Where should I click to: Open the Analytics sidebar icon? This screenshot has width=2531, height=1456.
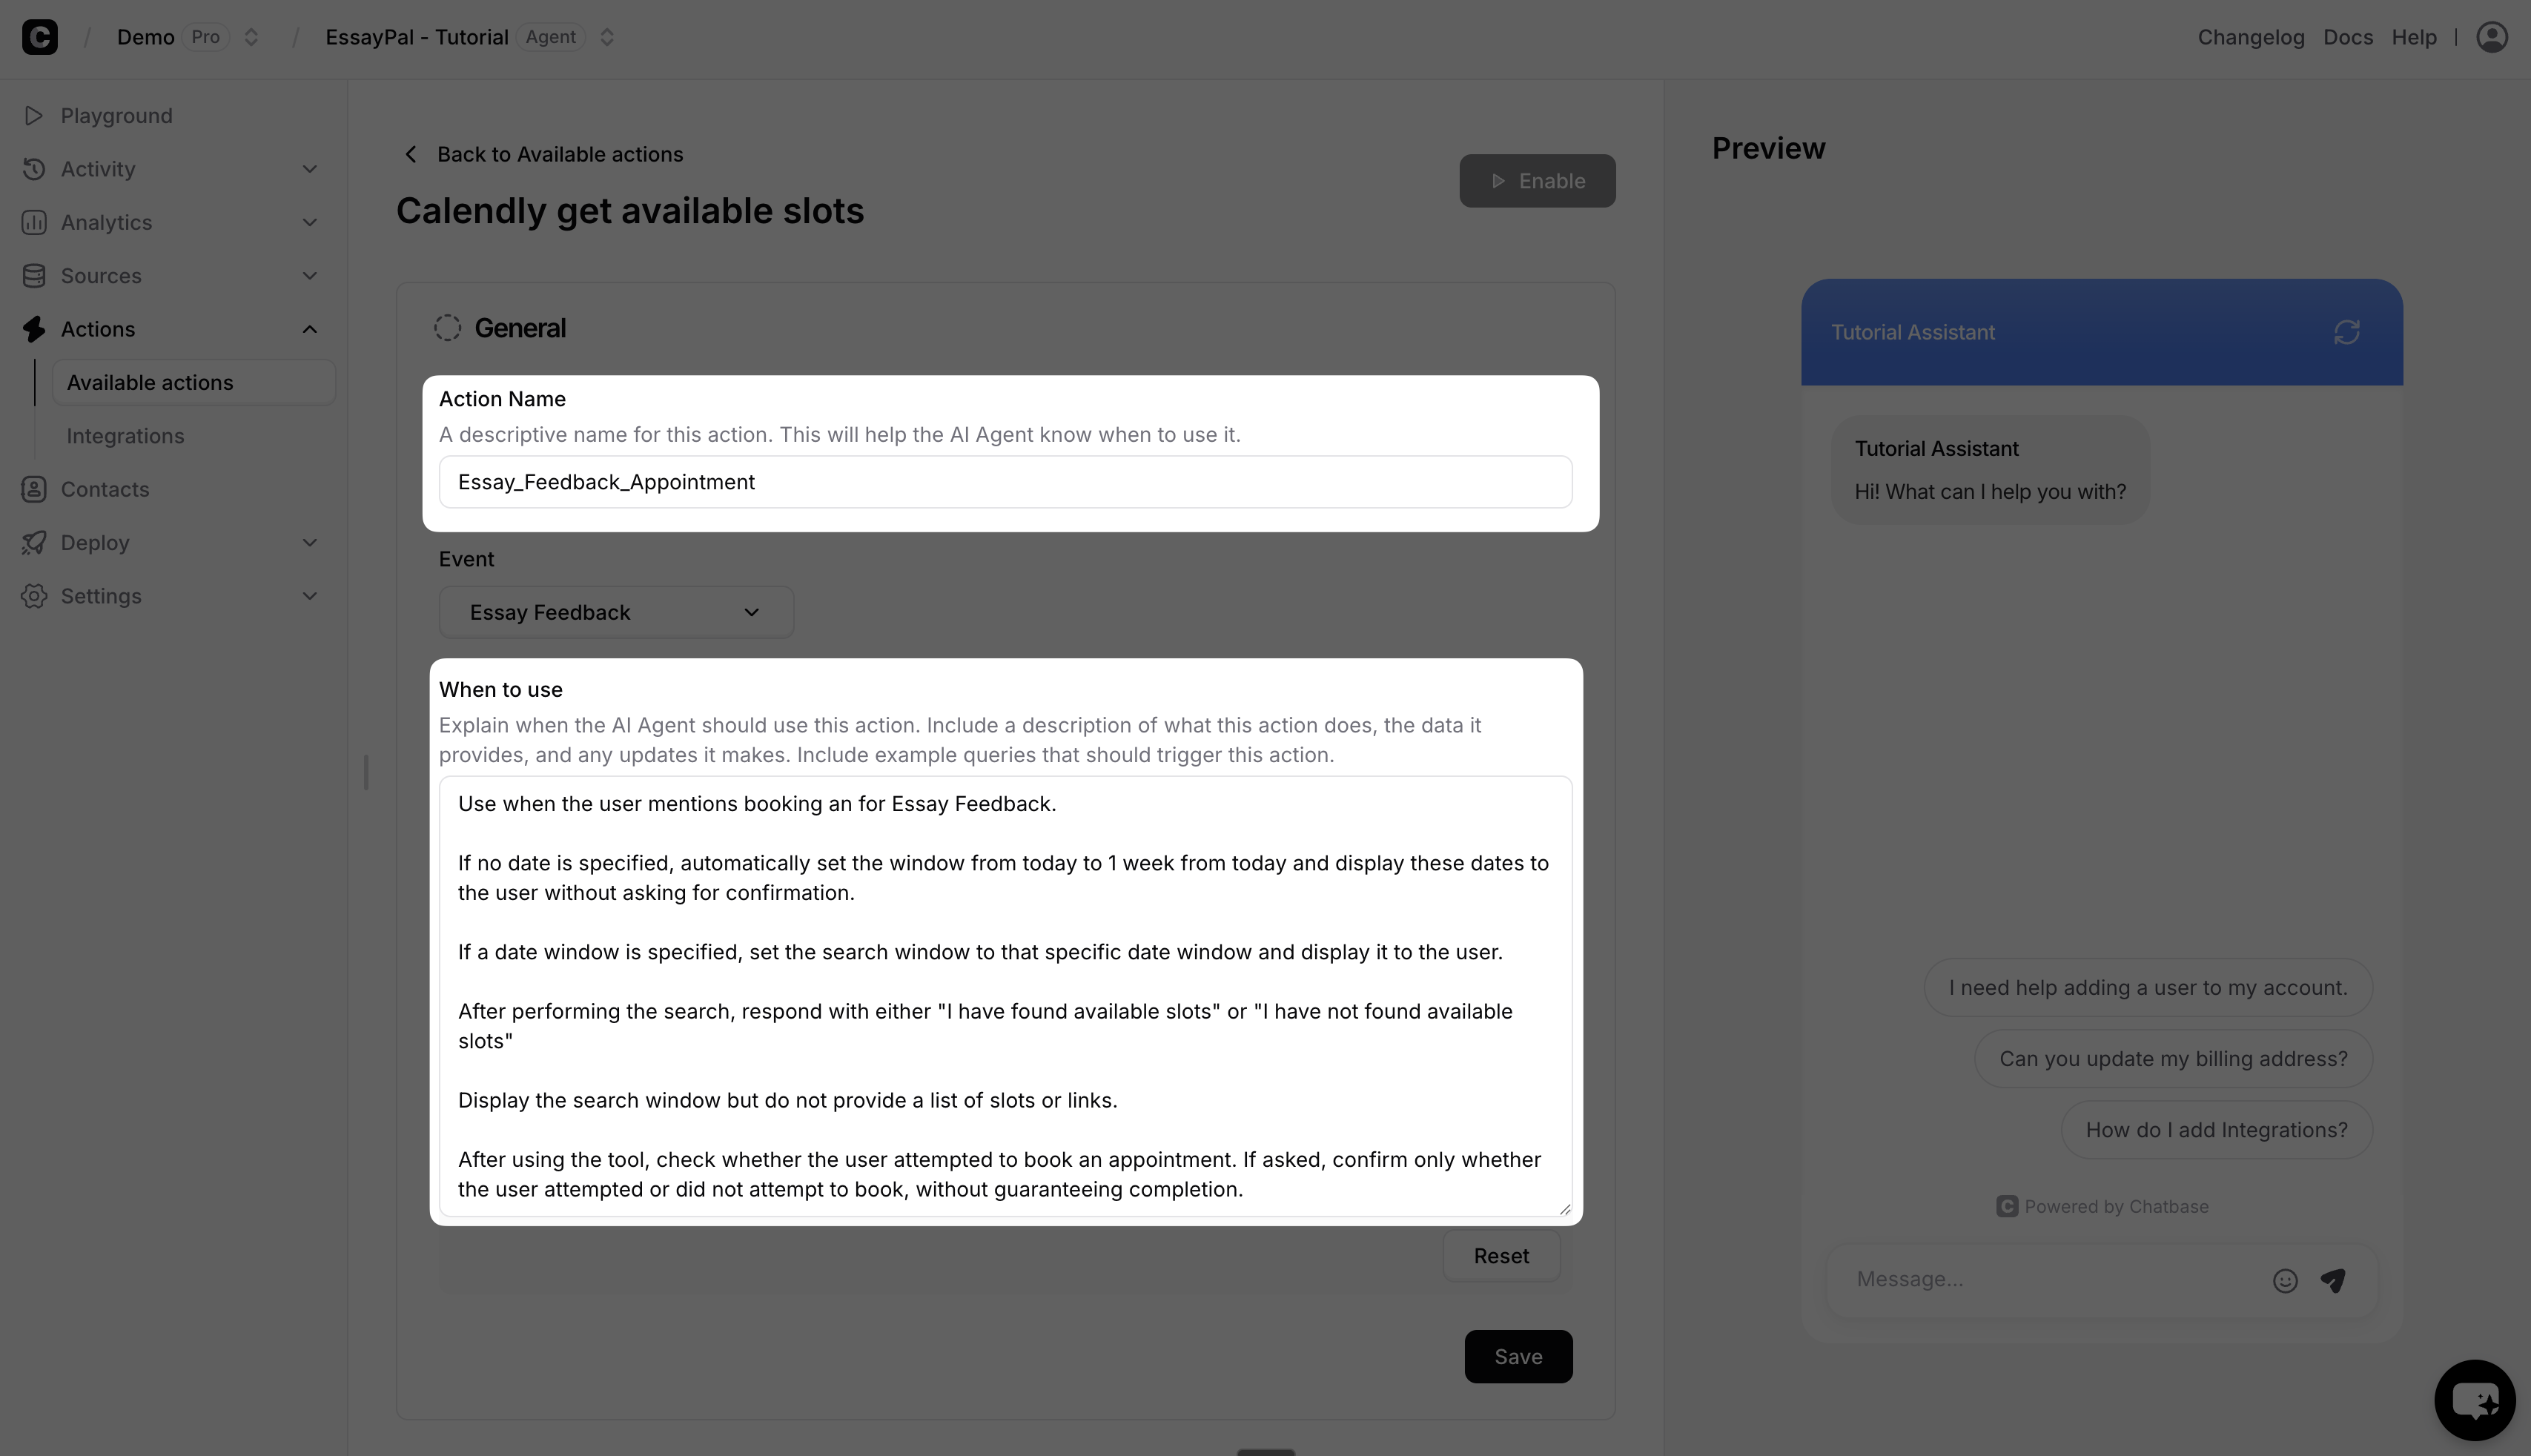[33, 222]
